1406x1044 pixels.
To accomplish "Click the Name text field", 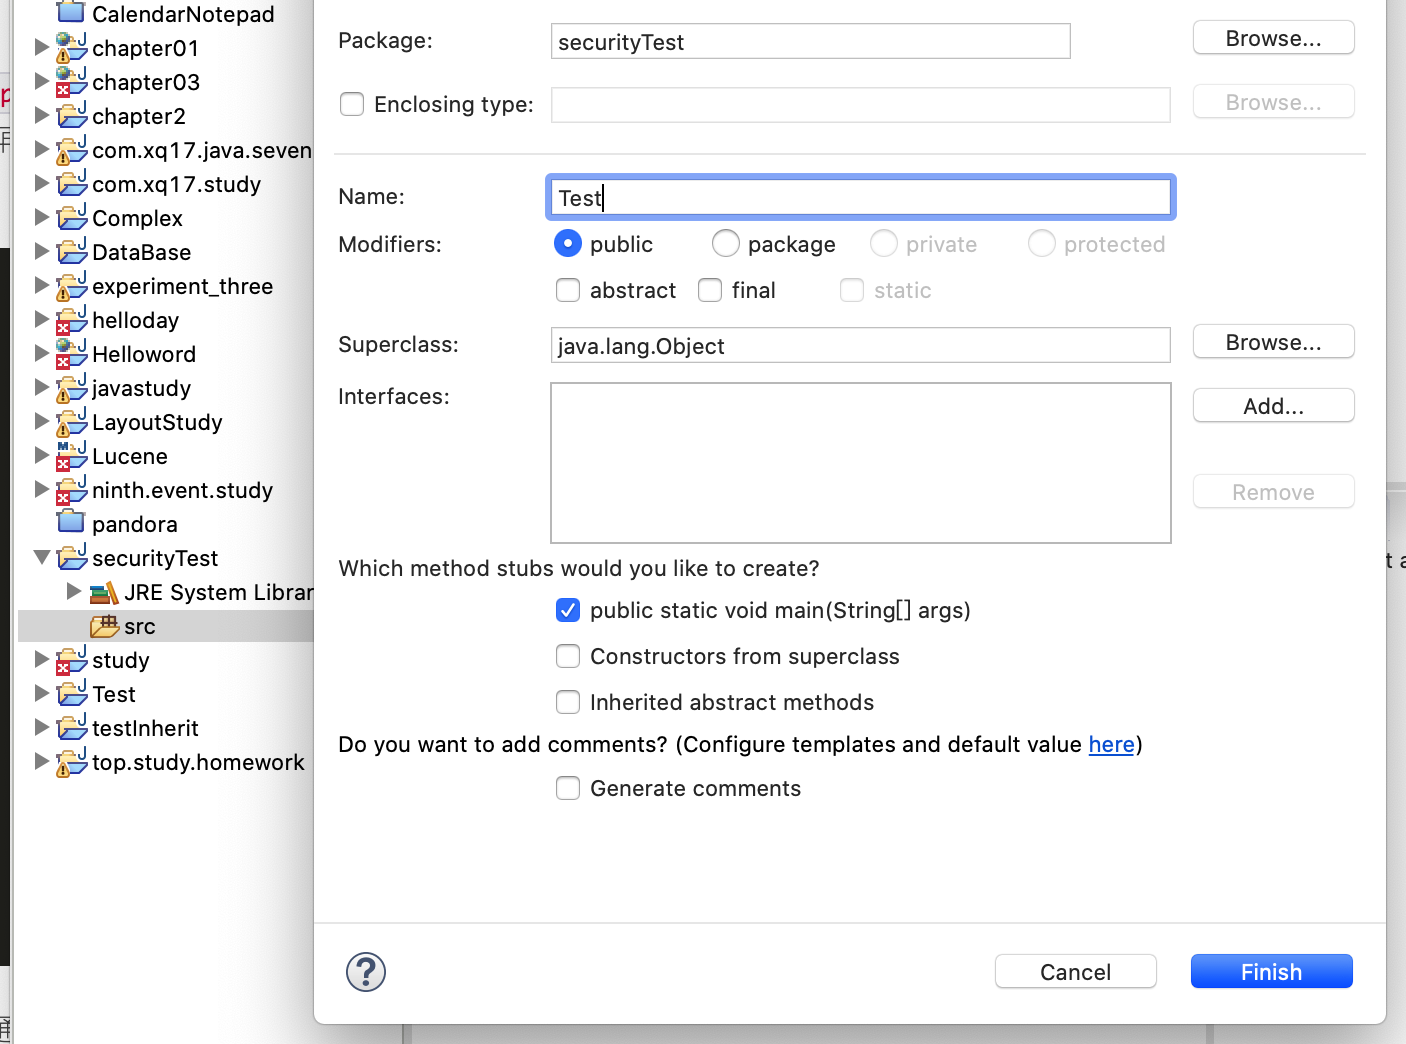I will [860, 197].
